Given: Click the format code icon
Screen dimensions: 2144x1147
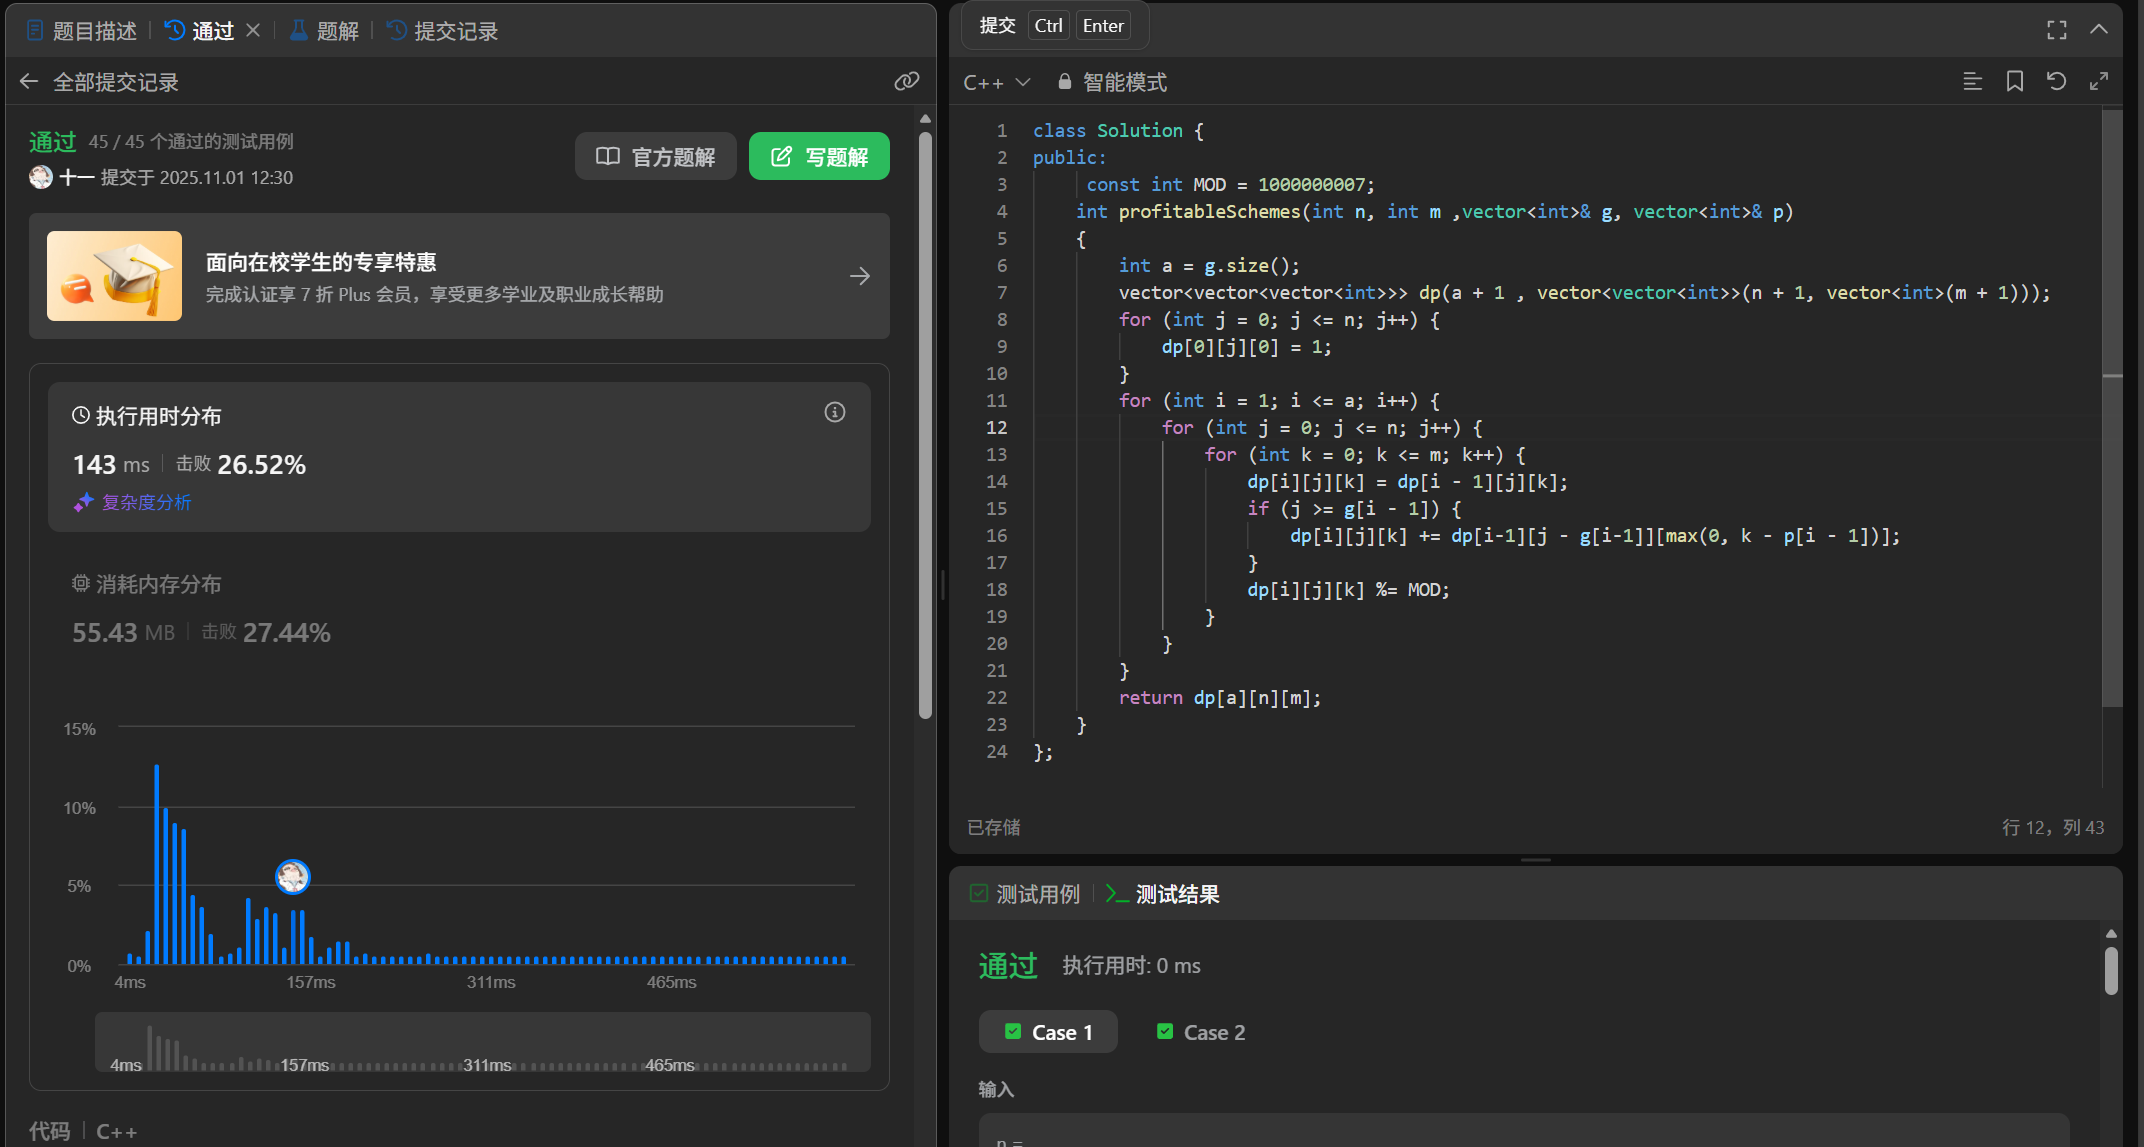Looking at the screenshot, I should 1972,82.
